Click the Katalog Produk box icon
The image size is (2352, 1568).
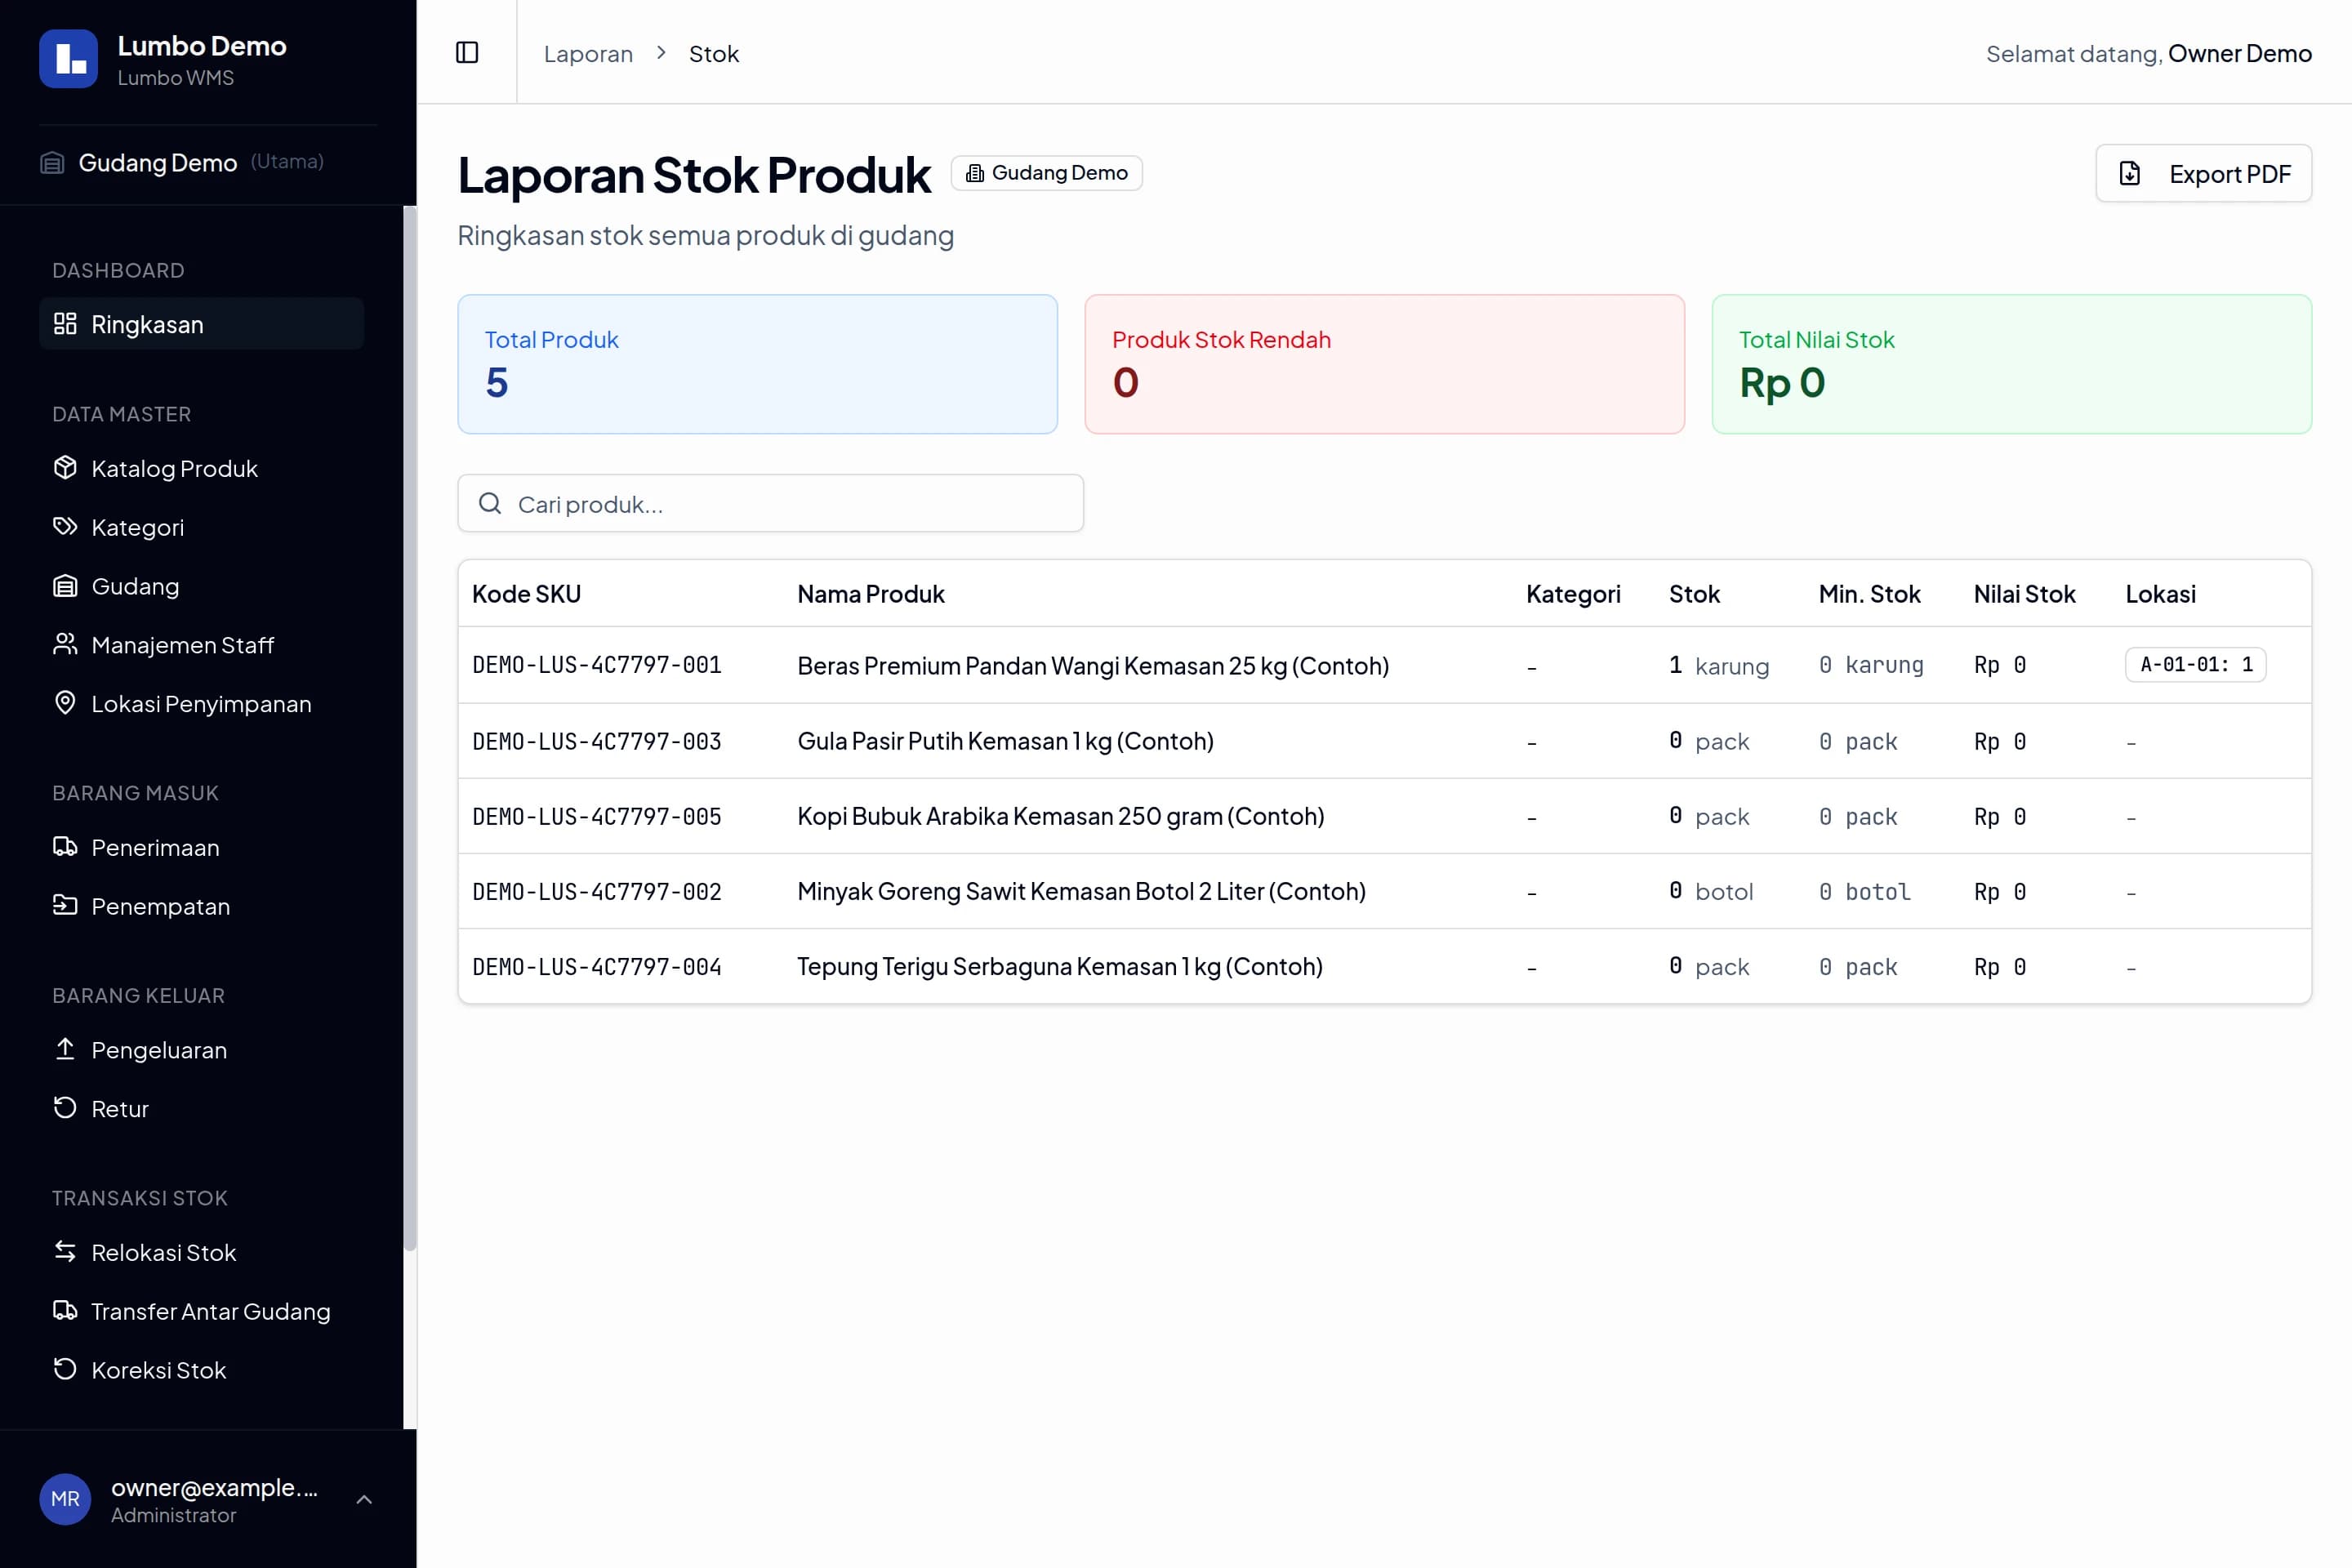pyautogui.click(x=65, y=467)
